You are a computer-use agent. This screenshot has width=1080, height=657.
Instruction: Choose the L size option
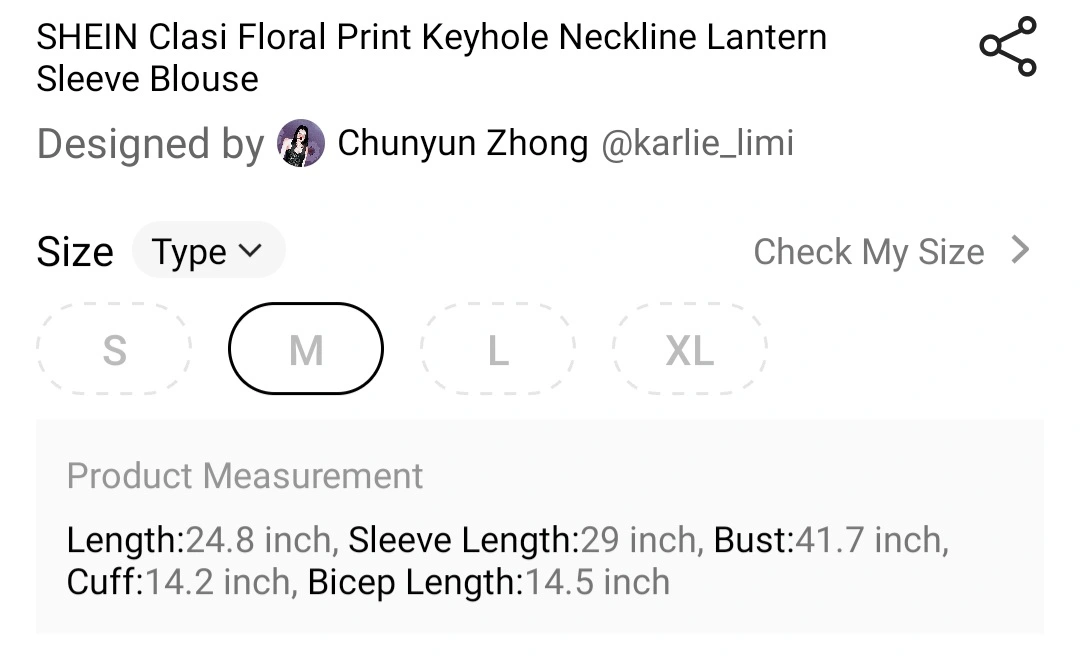tap(497, 348)
